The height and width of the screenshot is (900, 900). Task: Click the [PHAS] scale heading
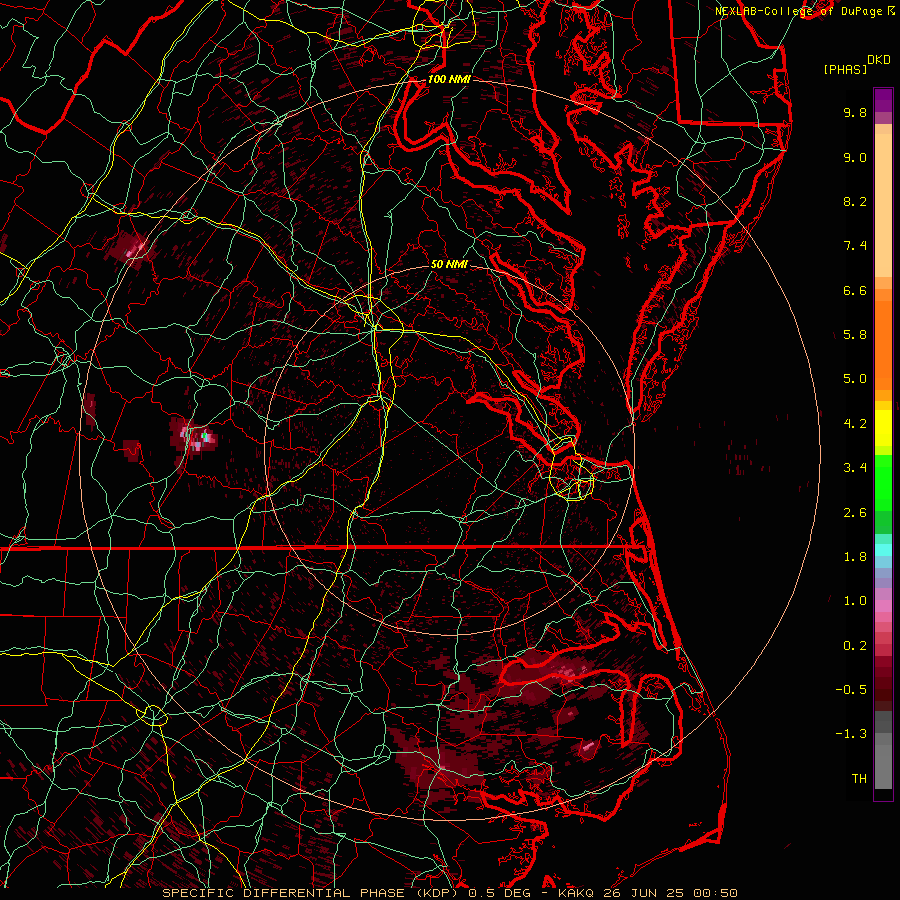[845, 70]
